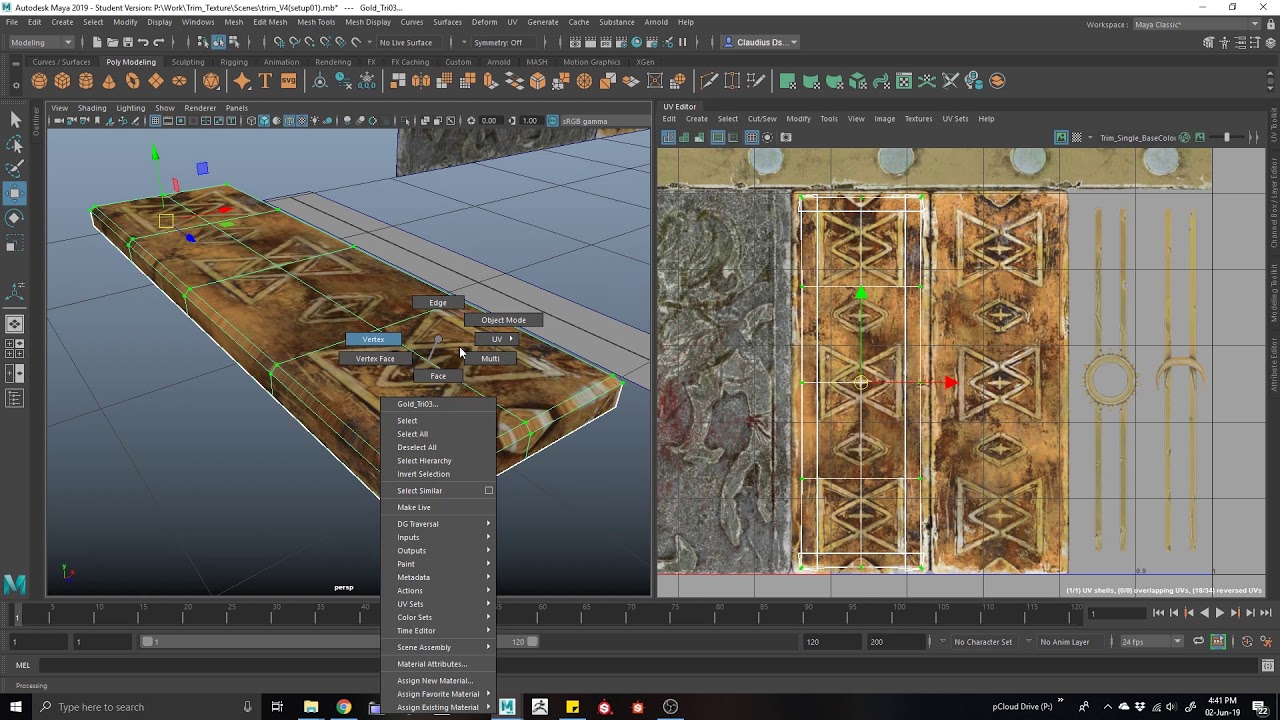Open a scene with the folder icon
This screenshot has width=1280, height=720.
click(112, 42)
